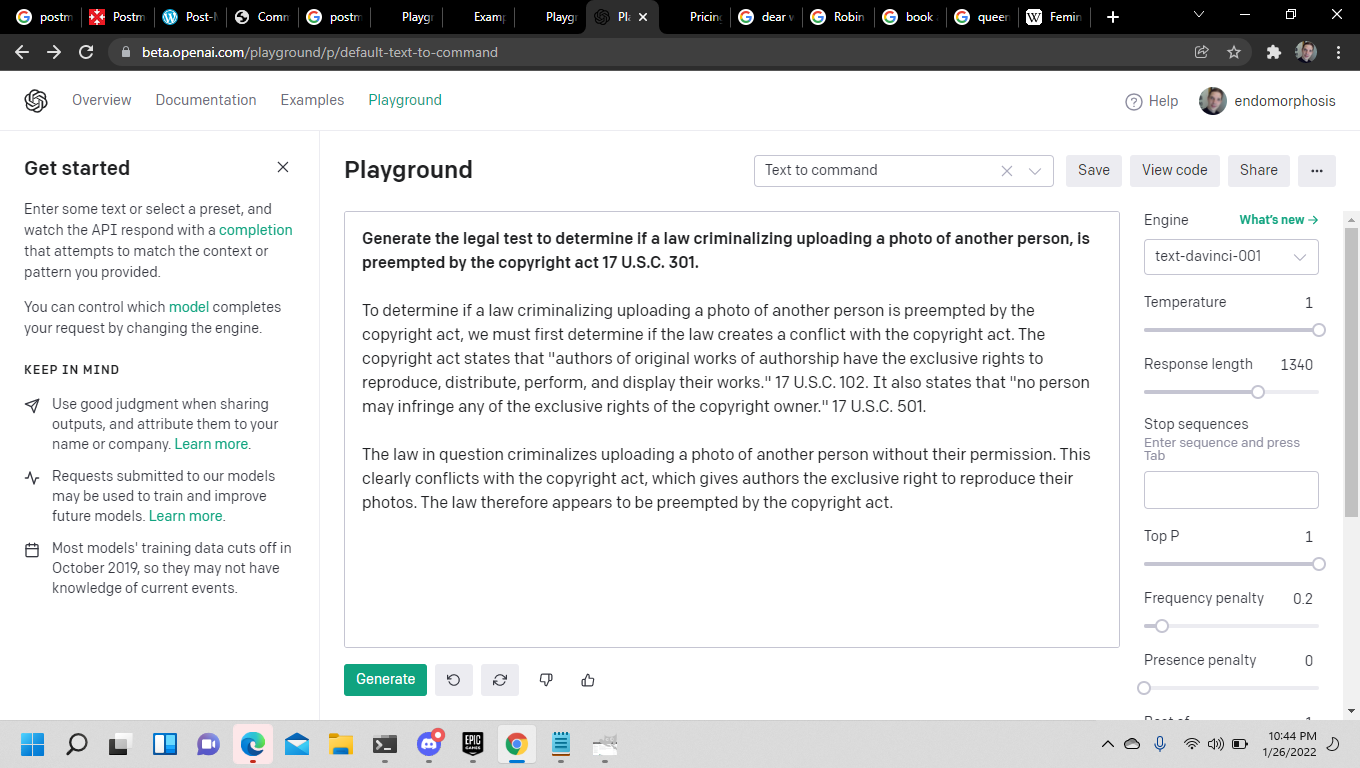Select the Playground nav item
This screenshot has height=768, width=1360.
pos(405,100)
